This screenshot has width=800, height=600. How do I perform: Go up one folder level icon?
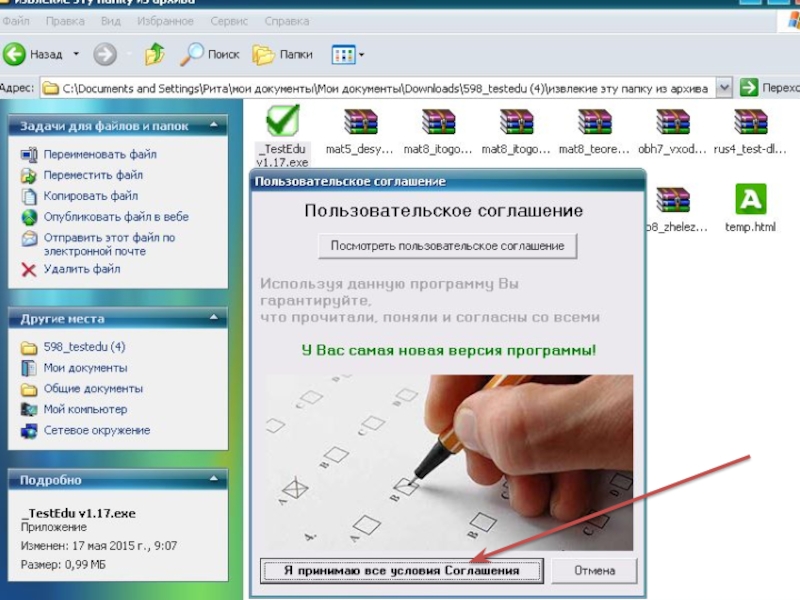click(x=155, y=54)
